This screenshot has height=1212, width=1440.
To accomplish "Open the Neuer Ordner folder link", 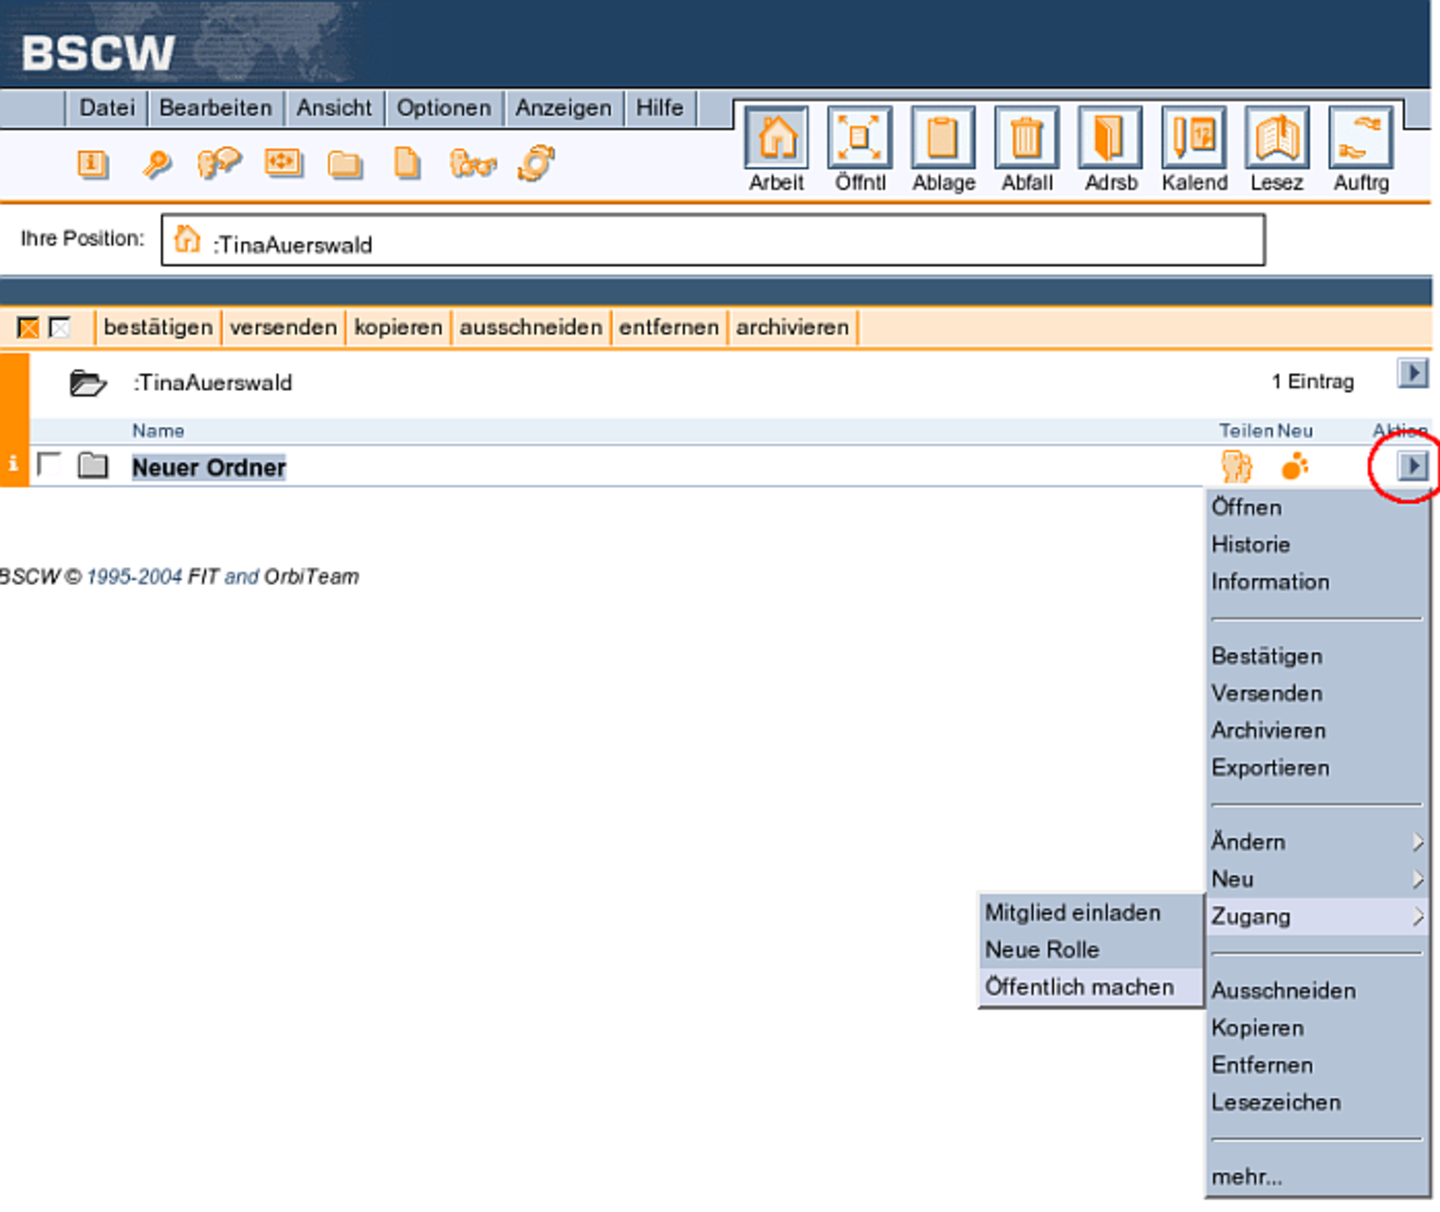I will (x=209, y=467).
